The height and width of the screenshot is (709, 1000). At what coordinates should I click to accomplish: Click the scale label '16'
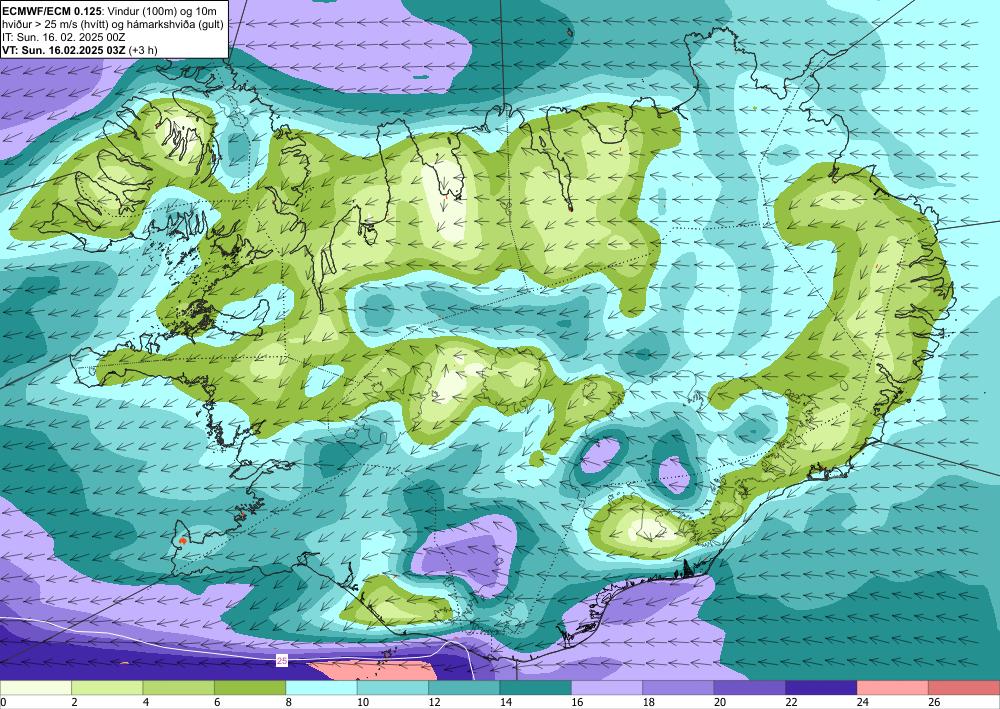pos(577,702)
